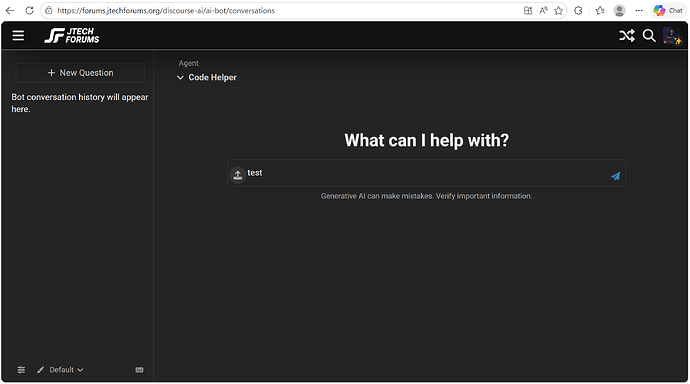The width and height of the screenshot is (690, 384).
Task: Click the keyboard shortcuts icon
Action: coord(139,370)
